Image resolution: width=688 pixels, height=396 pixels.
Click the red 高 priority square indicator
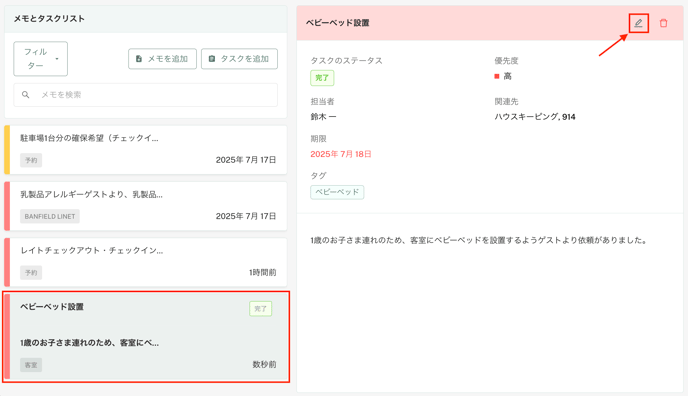pyautogui.click(x=497, y=76)
